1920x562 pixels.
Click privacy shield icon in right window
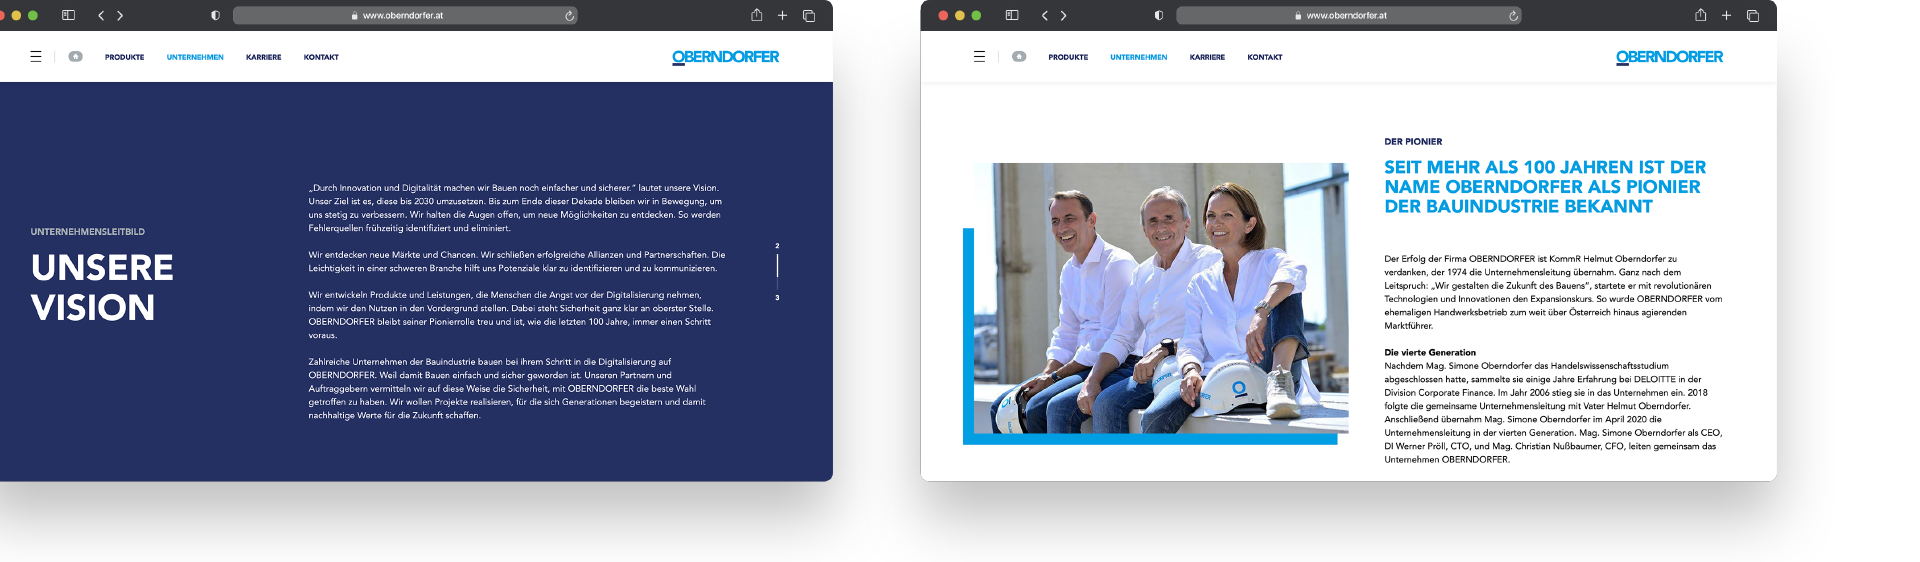[1159, 15]
